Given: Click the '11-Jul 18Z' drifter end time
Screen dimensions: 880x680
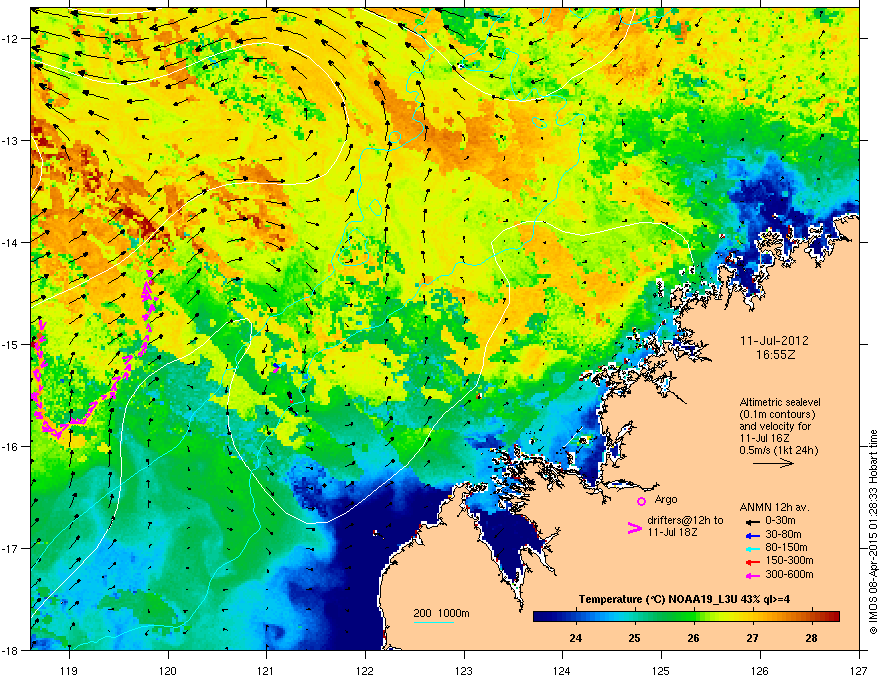Looking at the screenshot, I should [x=672, y=532].
